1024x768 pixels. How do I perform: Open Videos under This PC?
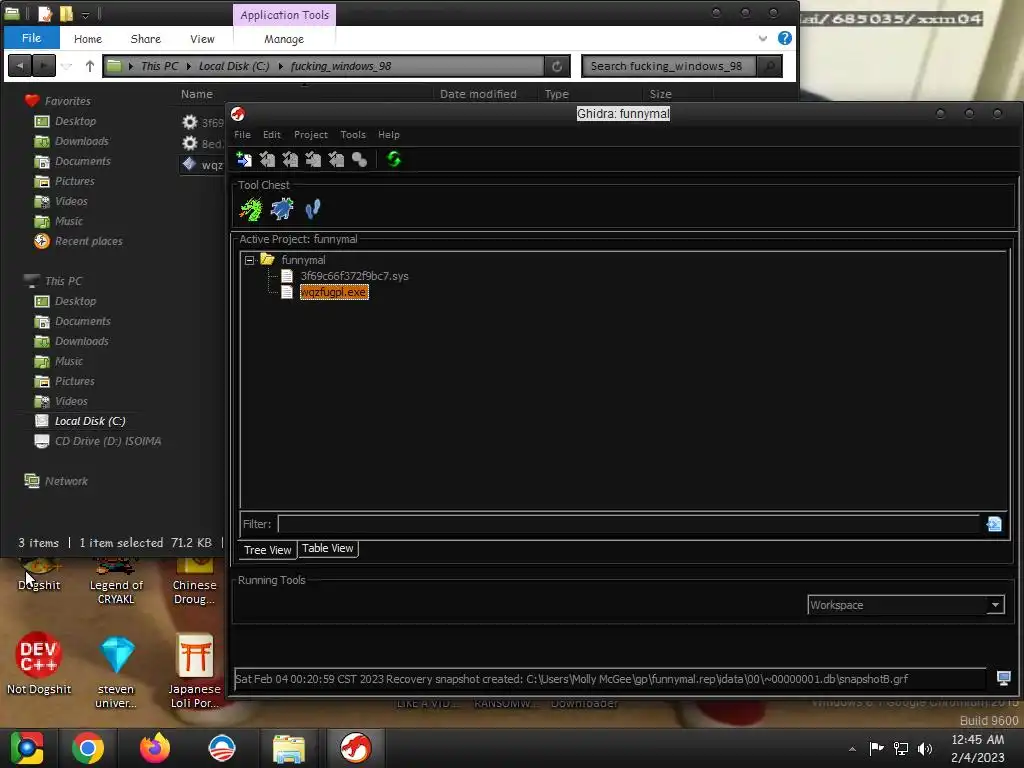pyautogui.click(x=71, y=401)
